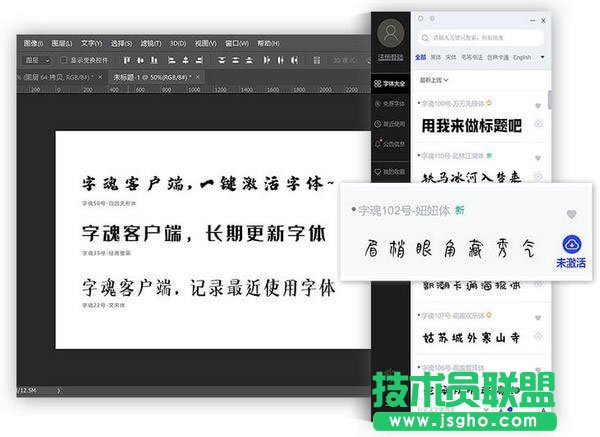
Task: Align bottom edges in options bar
Action: (x=154, y=60)
